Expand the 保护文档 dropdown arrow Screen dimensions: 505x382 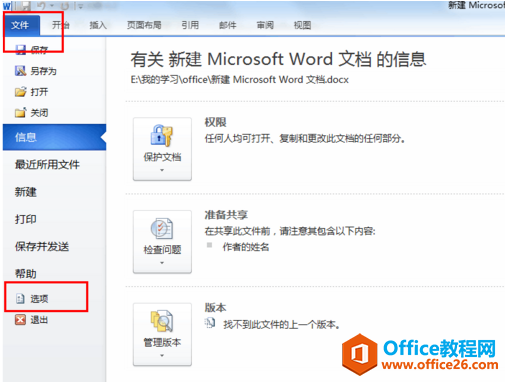(162, 170)
